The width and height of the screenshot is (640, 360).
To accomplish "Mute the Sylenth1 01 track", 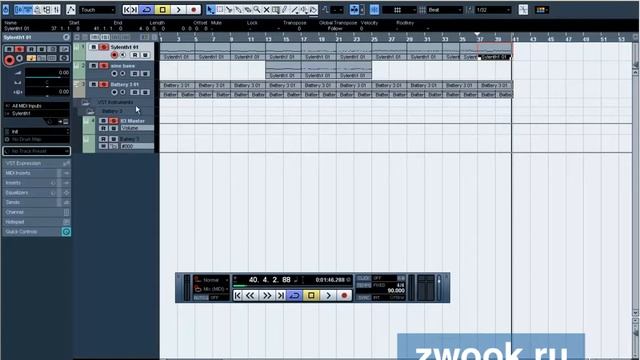I will [x=93, y=47].
